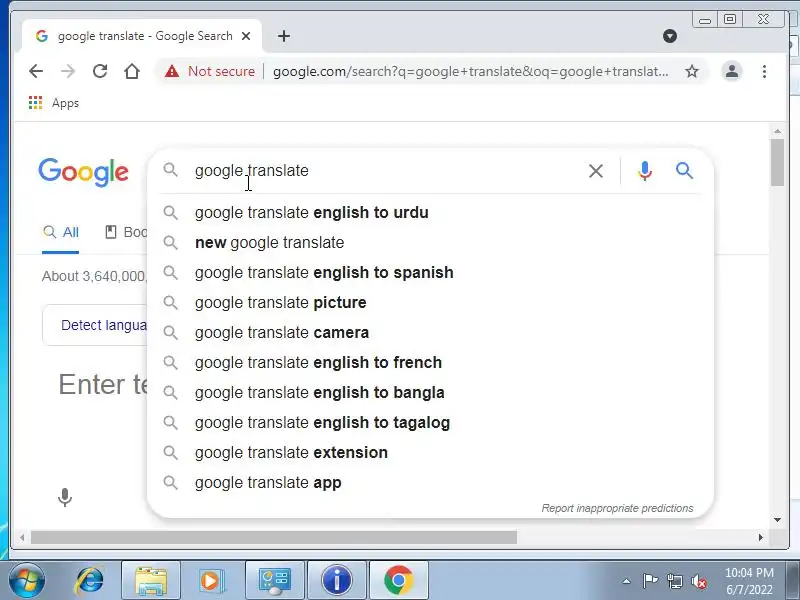Choose suggestion google translate extension

291,452
